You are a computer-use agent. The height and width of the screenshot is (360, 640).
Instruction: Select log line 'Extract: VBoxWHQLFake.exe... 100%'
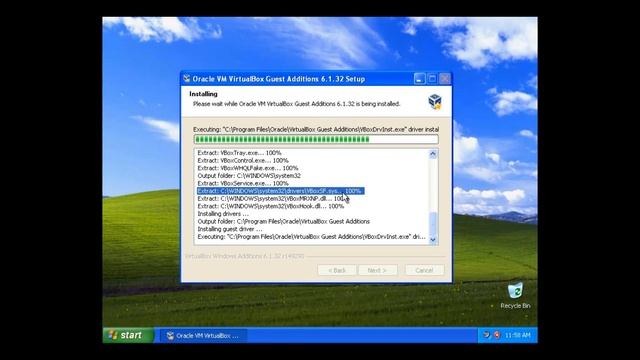point(248,168)
